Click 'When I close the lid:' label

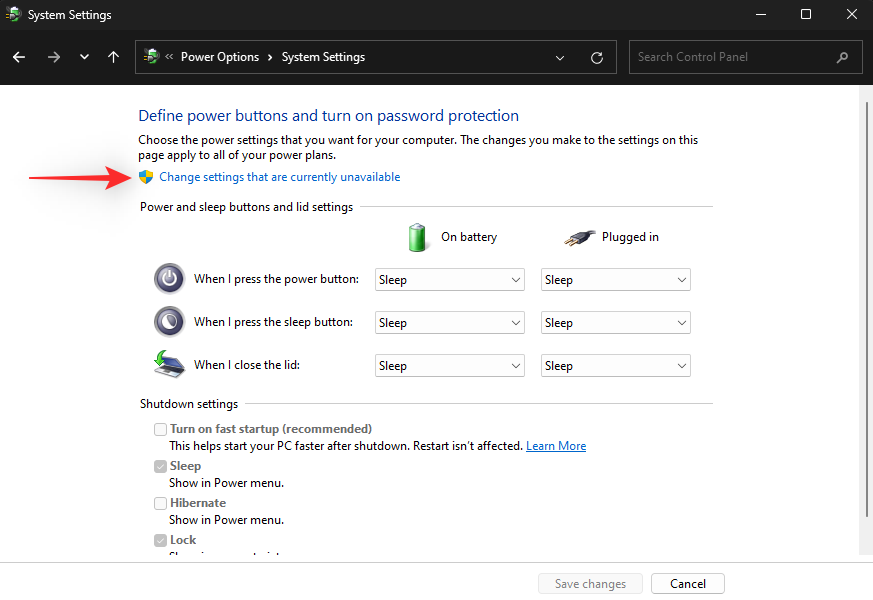coord(247,365)
